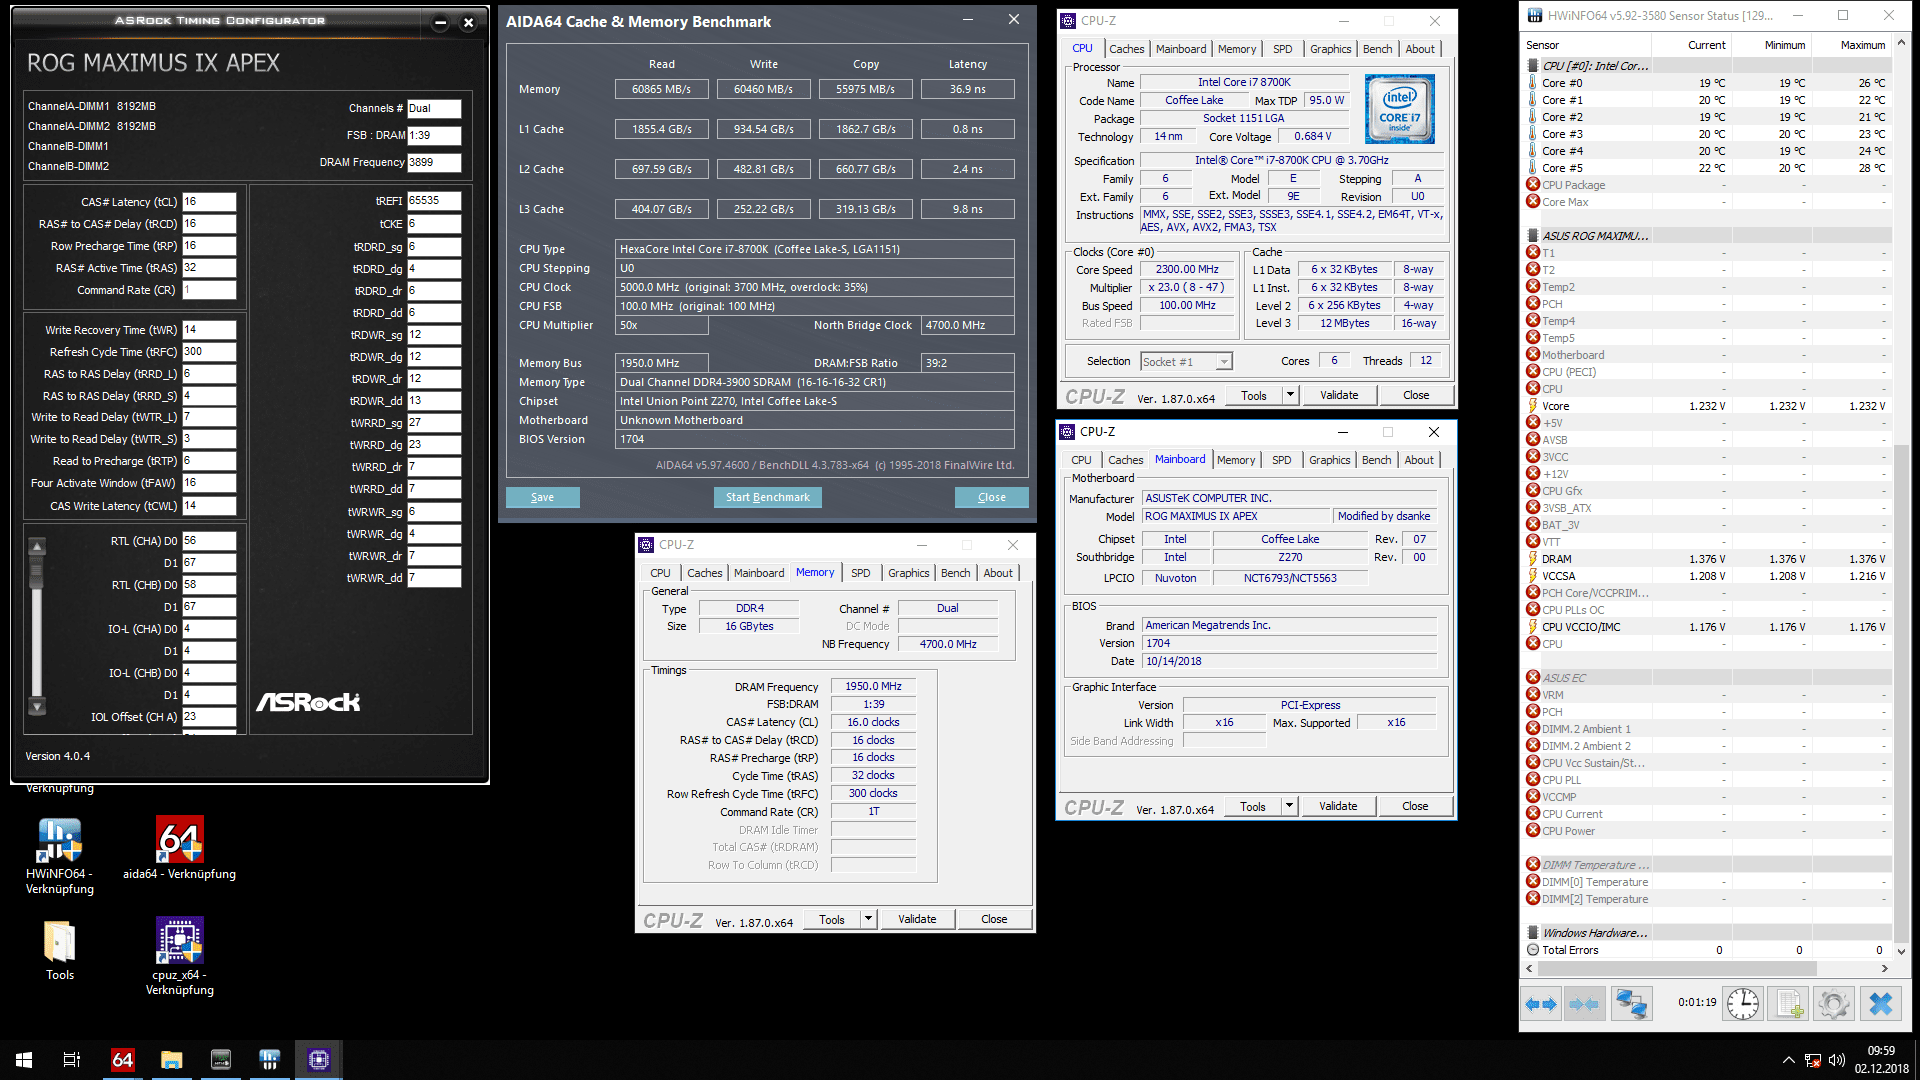Viewport: 1920px width, 1080px height.
Task: Click the Tools button in CPU-Z Memory window
Action: click(x=831, y=919)
